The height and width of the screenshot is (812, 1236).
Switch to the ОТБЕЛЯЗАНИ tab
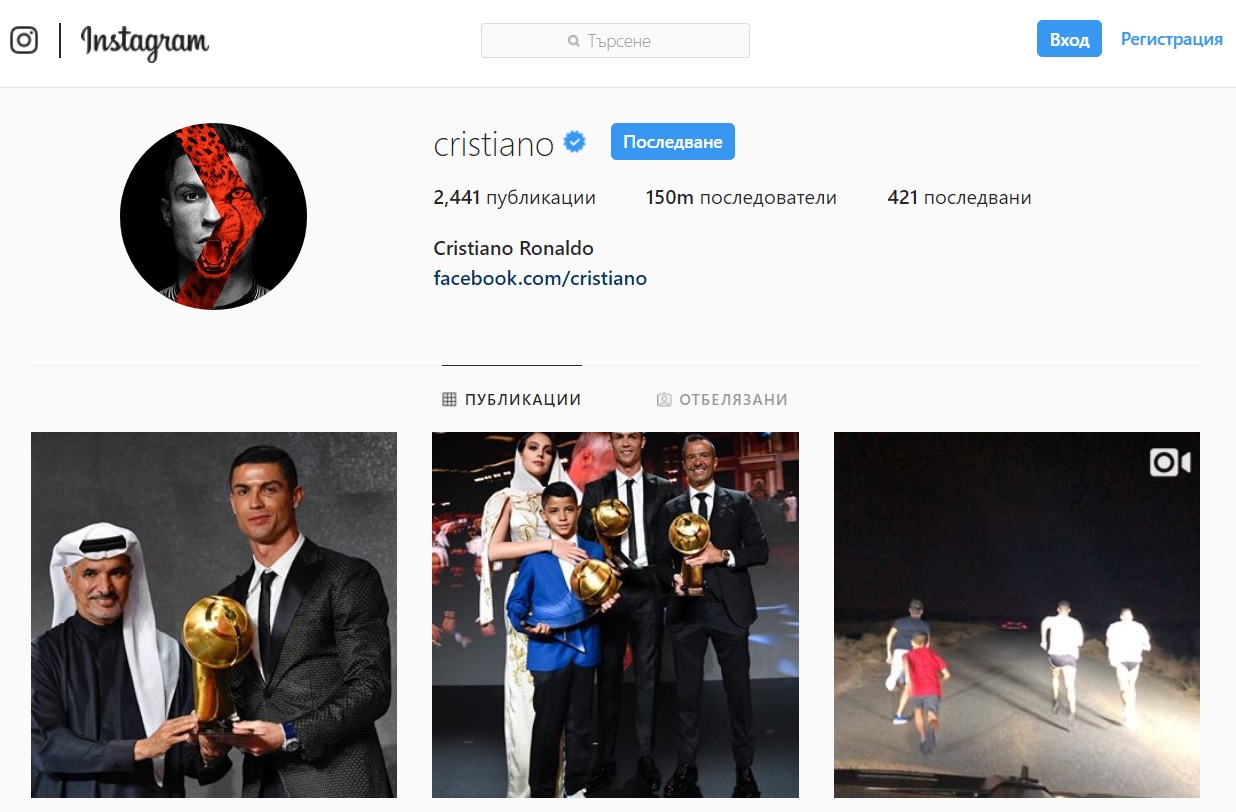click(x=722, y=400)
